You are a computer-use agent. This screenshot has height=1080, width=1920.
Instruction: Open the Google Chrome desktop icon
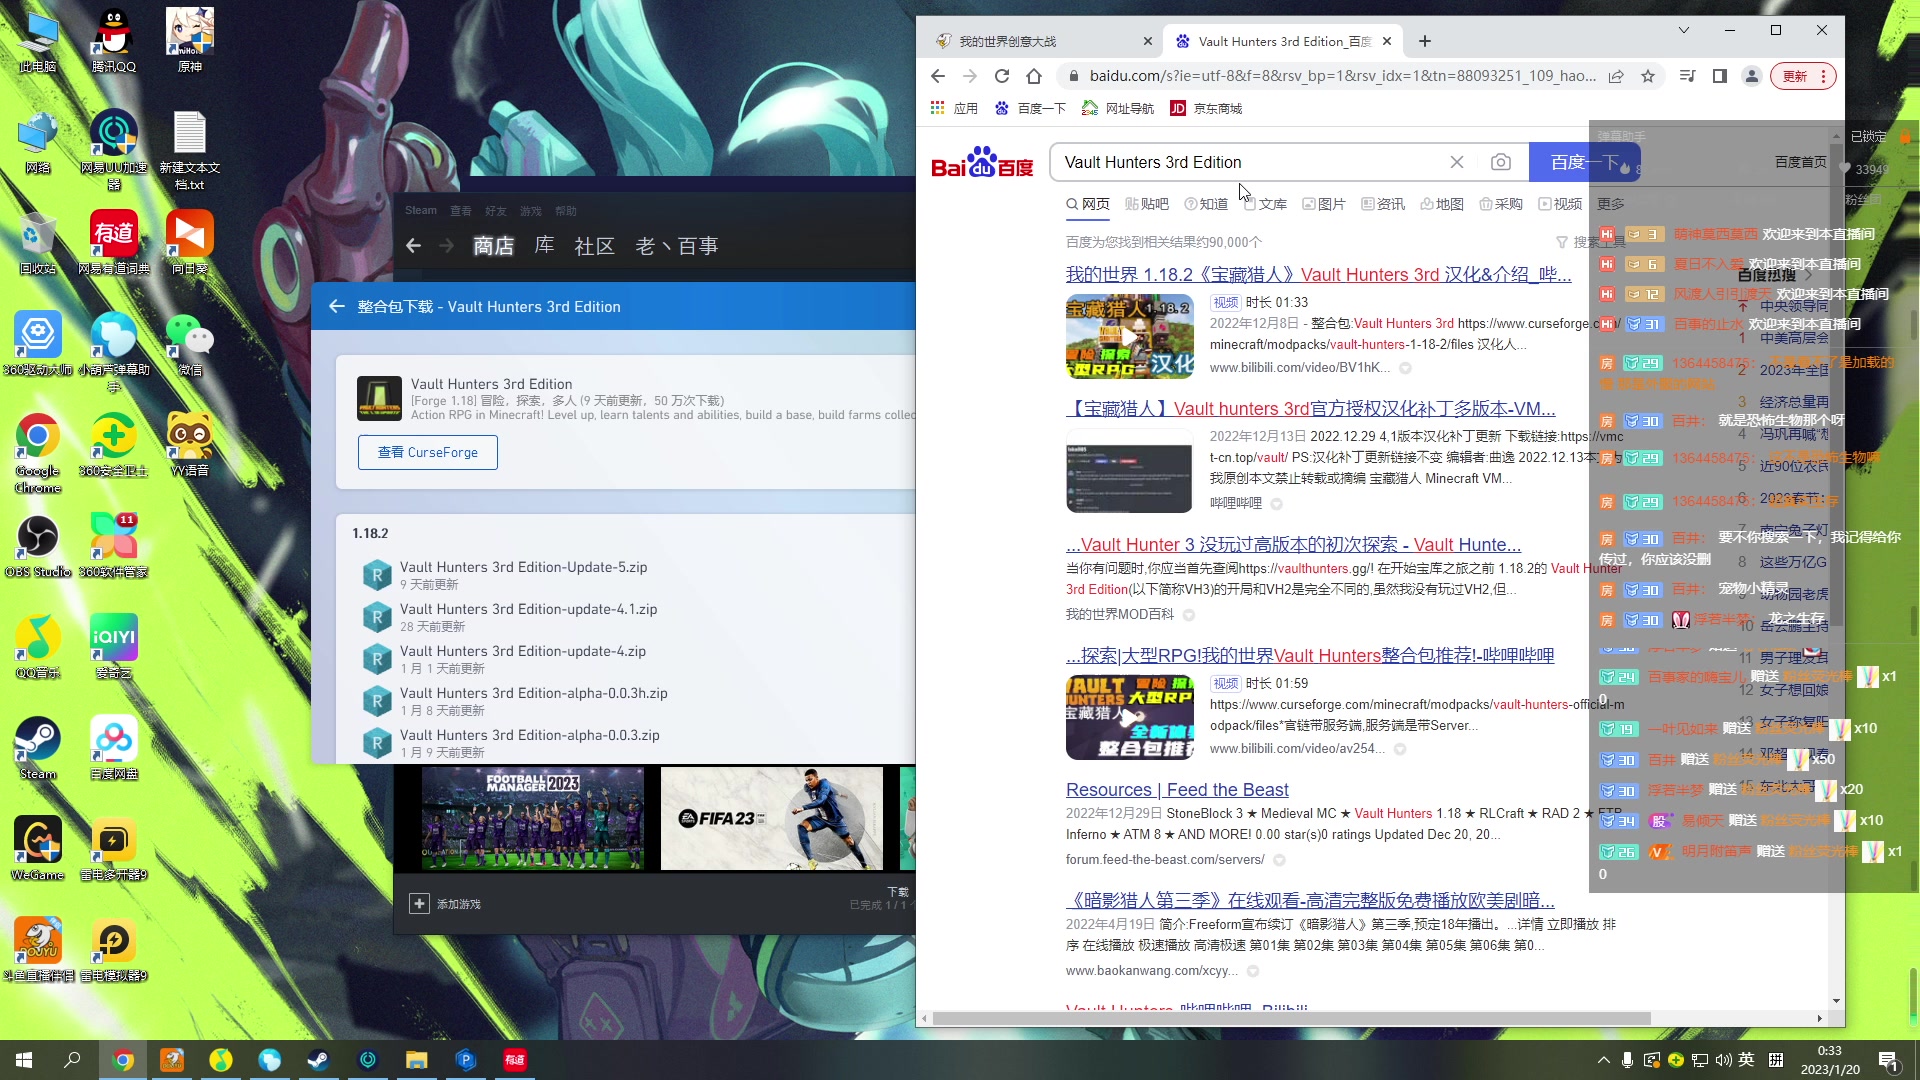click(x=38, y=452)
